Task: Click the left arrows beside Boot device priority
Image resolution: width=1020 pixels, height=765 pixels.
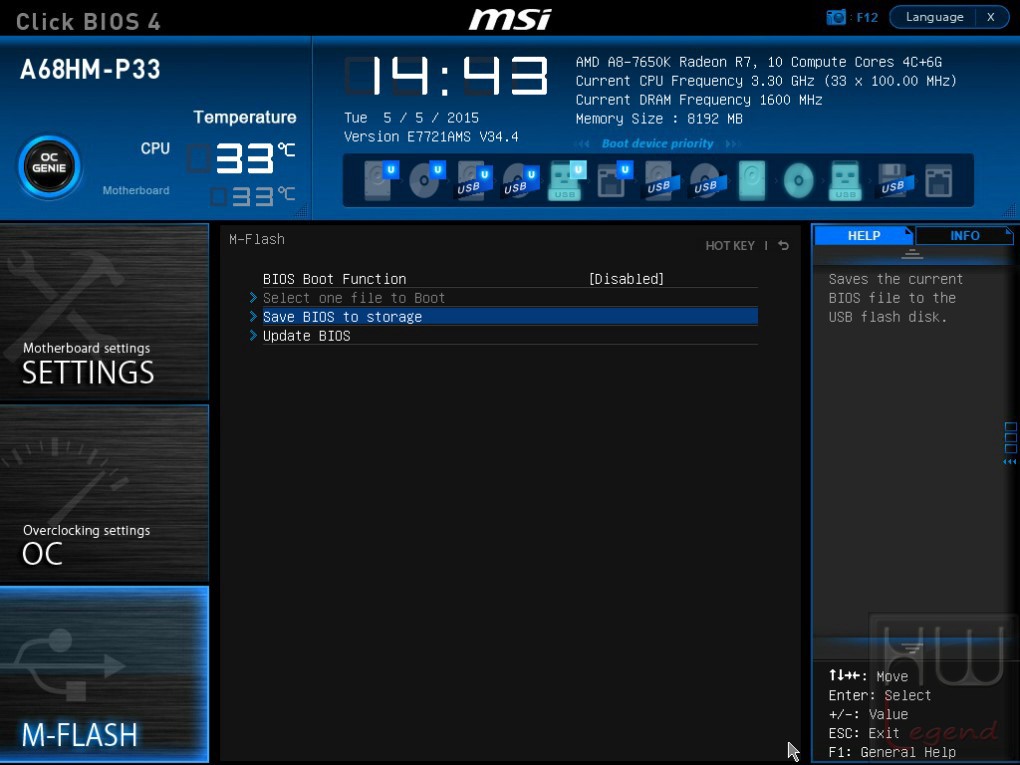Action: pos(582,144)
